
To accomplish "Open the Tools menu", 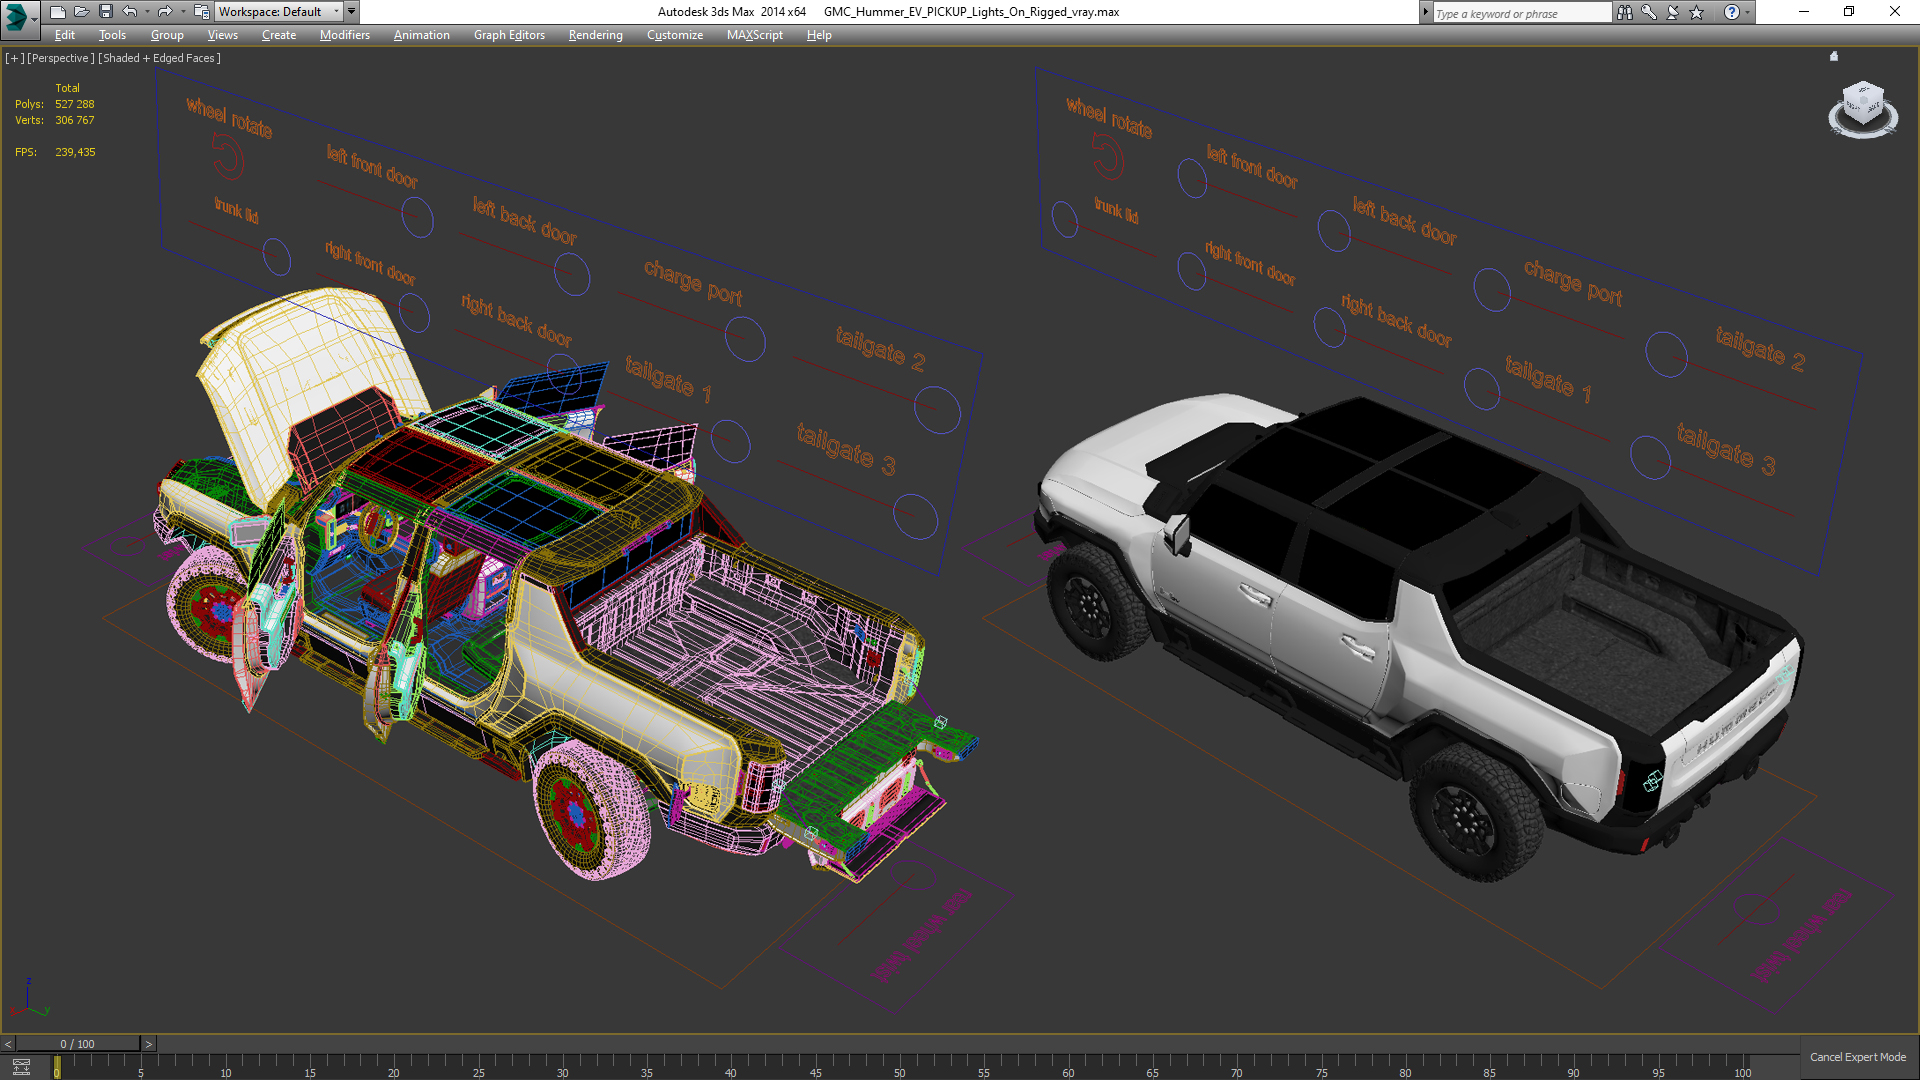I will tap(112, 35).
